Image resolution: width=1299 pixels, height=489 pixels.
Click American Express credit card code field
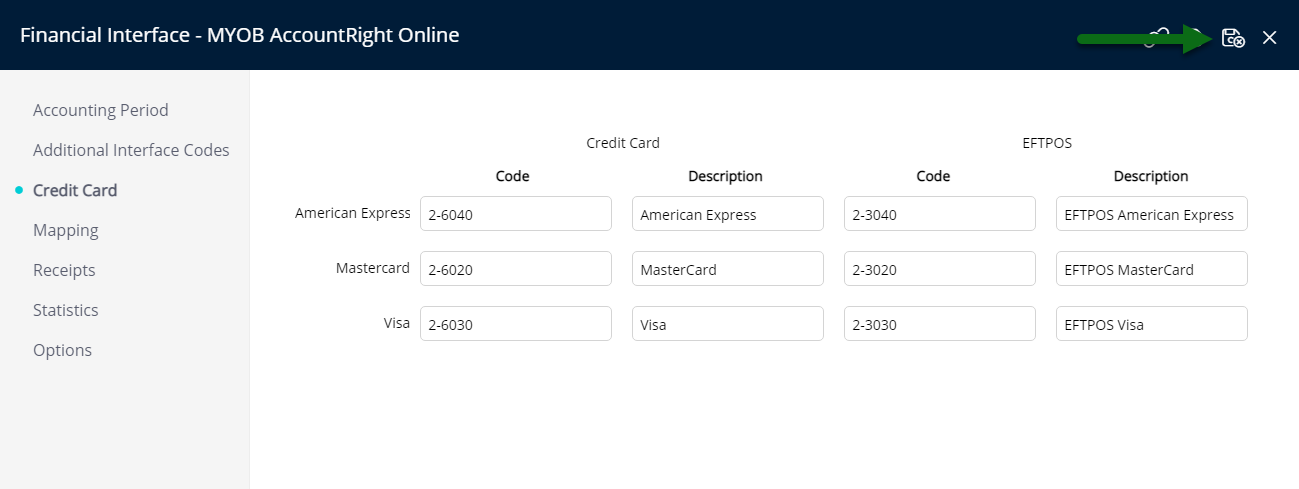click(516, 214)
